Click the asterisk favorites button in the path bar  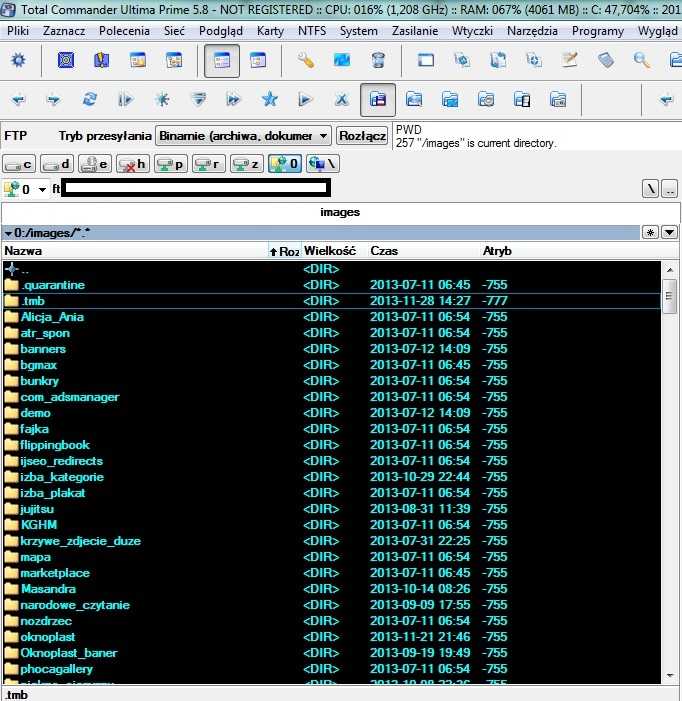pyautogui.click(x=650, y=232)
